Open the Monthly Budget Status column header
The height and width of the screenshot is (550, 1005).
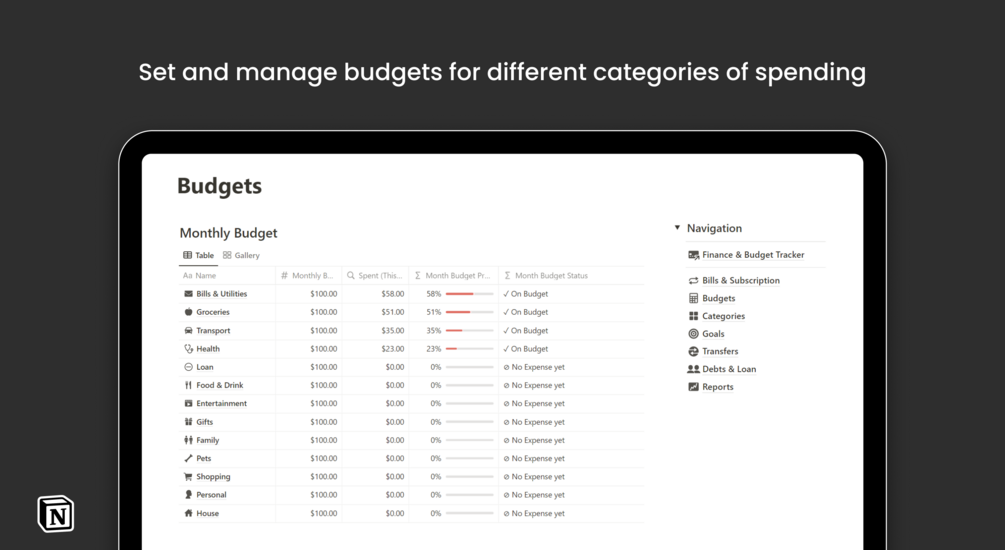coord(550,276)
